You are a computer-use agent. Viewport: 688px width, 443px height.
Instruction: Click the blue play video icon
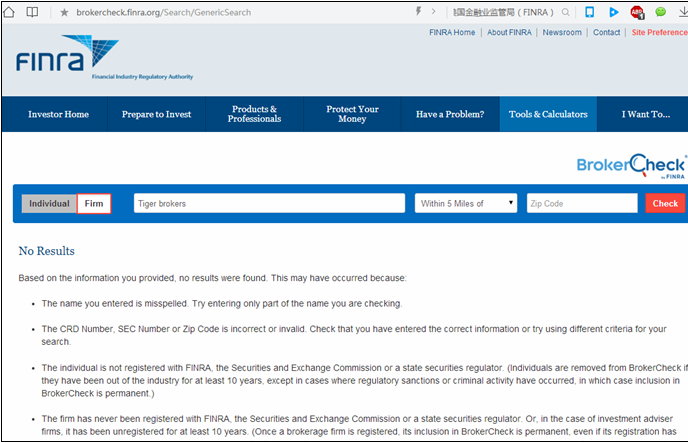[x=613, y=12]
